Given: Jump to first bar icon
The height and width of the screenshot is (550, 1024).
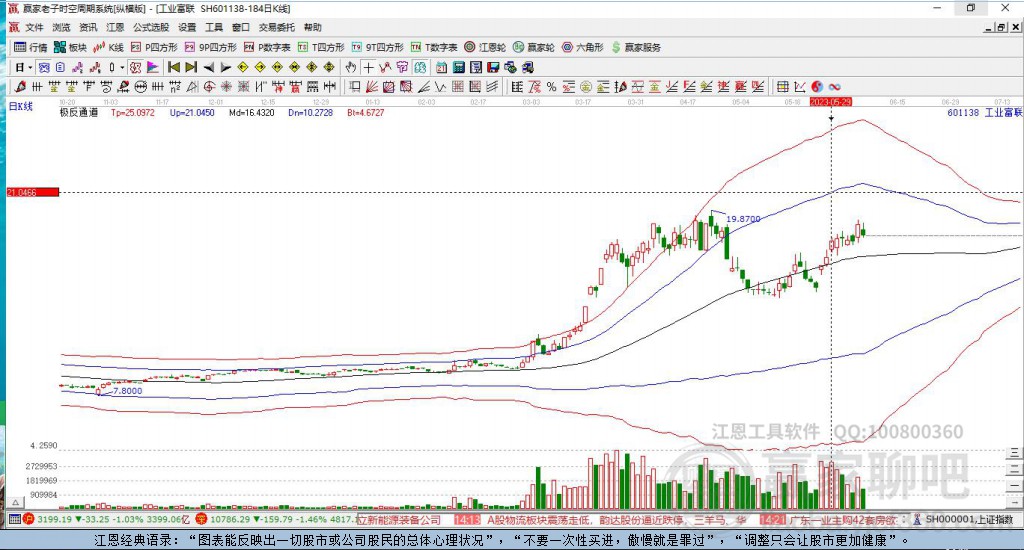Looking at the screenshot, I should click(x=174, y=67).
